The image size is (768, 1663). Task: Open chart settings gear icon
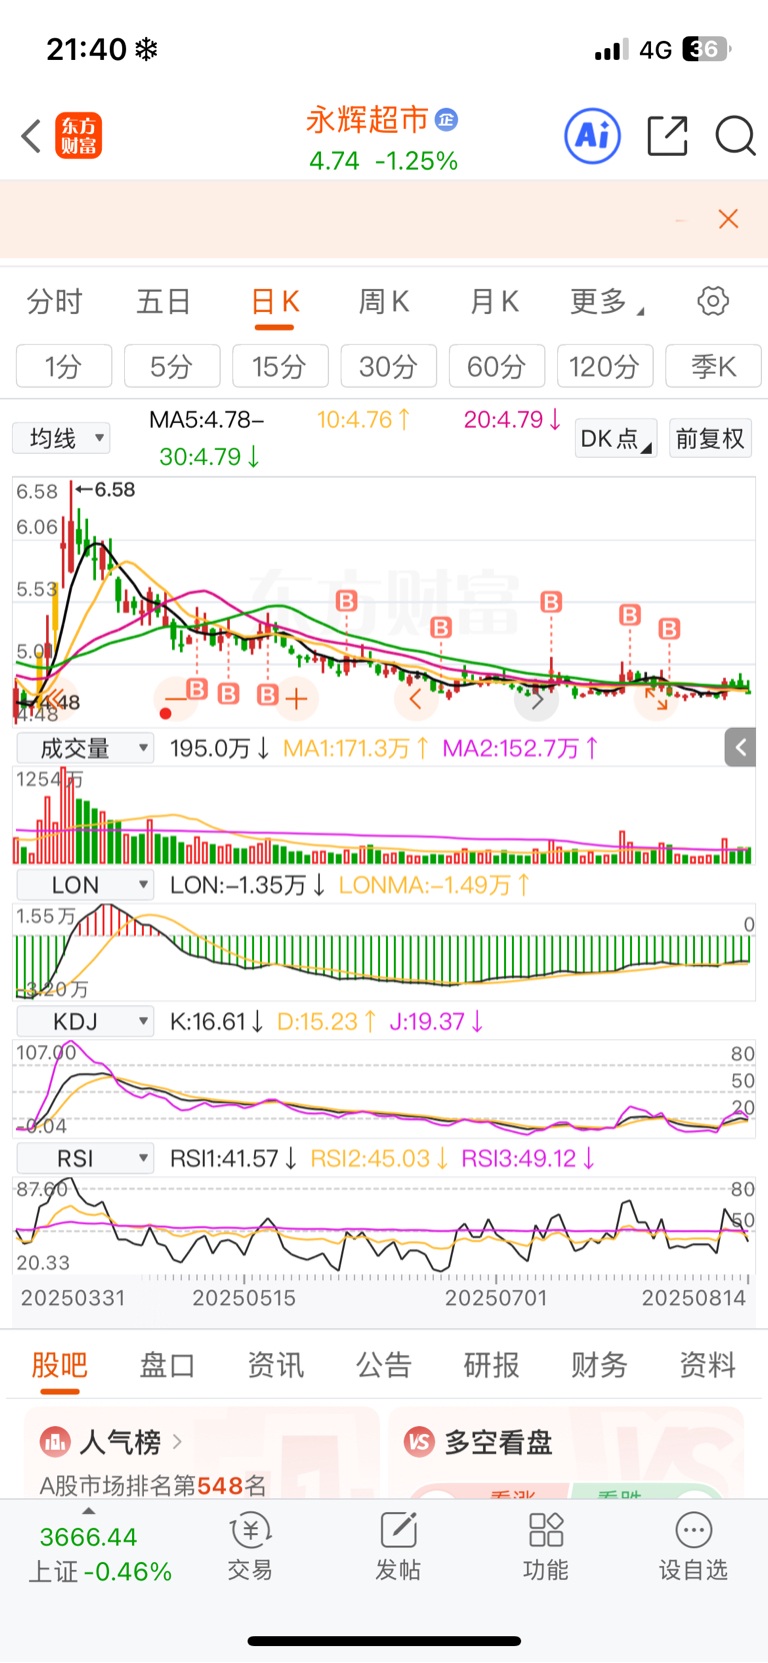pos(713,301)
